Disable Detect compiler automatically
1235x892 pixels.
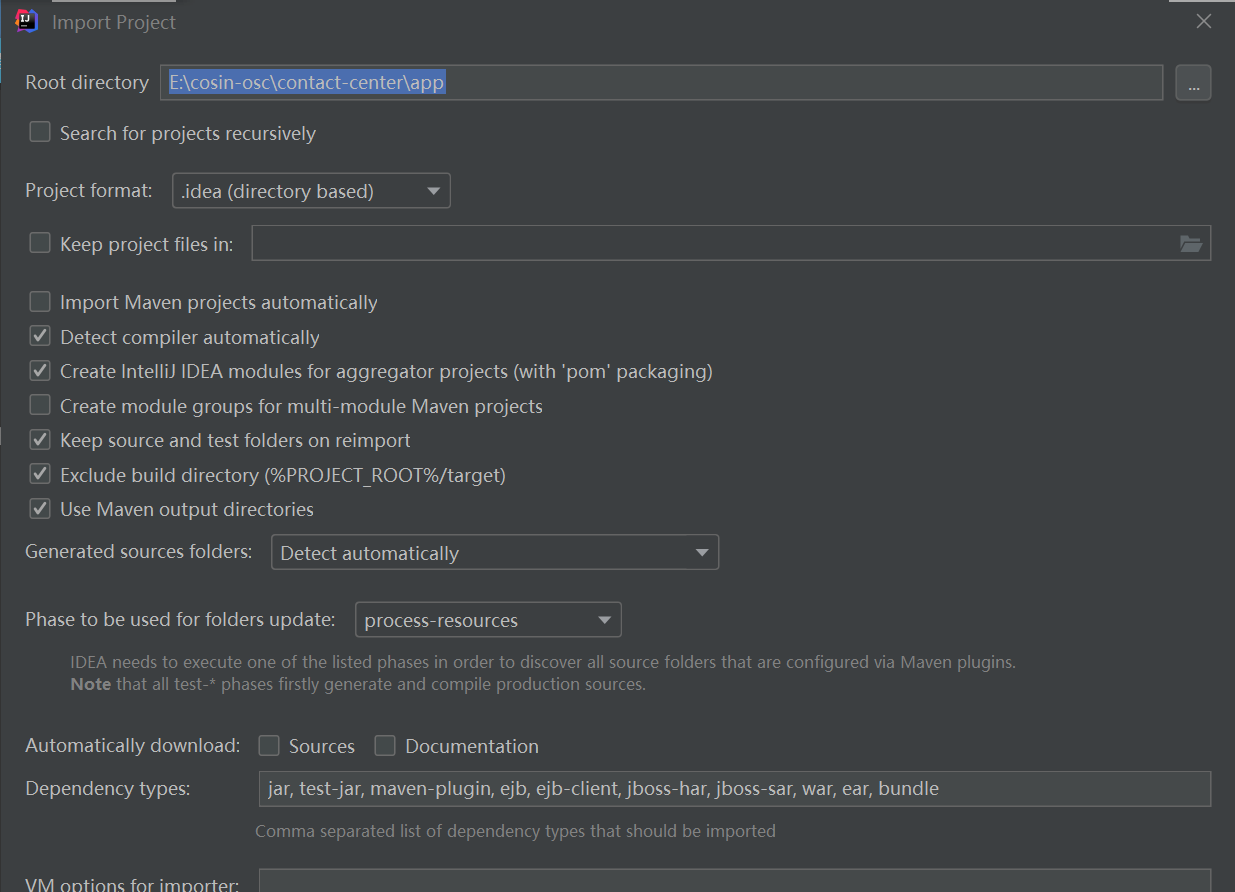(39, 336)
